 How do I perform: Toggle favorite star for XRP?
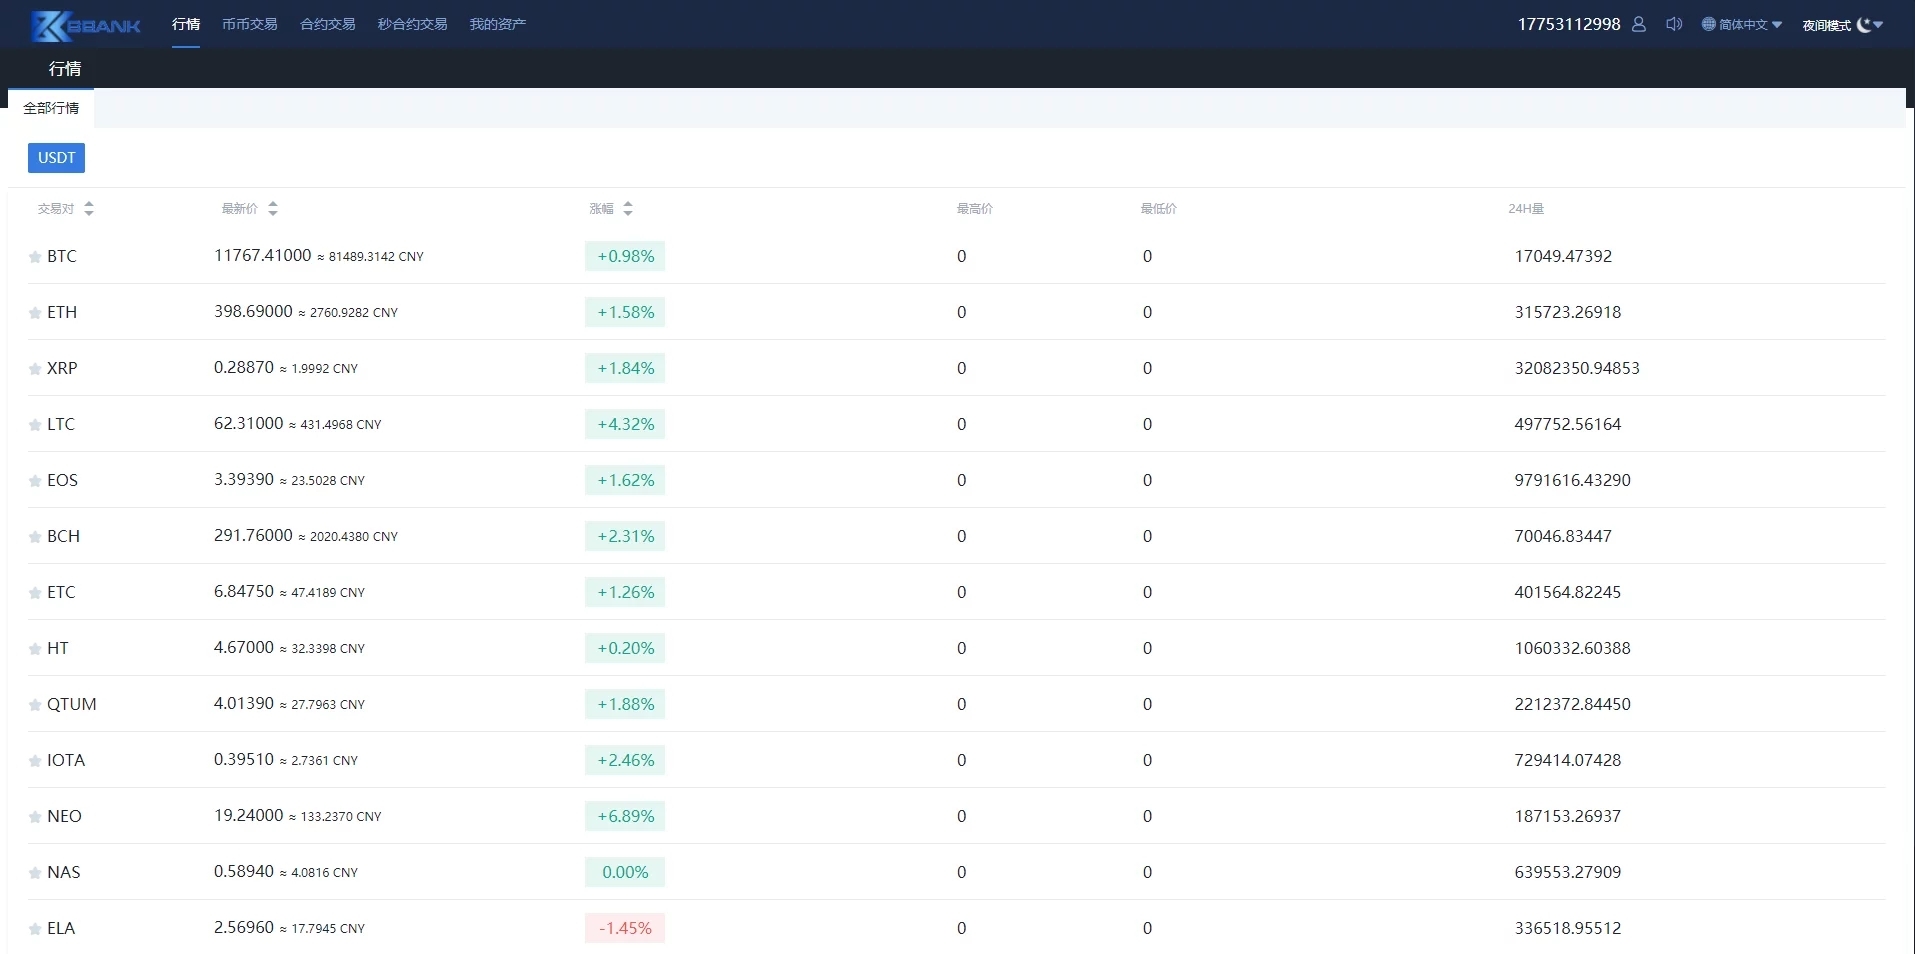pyautogui.click(x=35, y=369)
